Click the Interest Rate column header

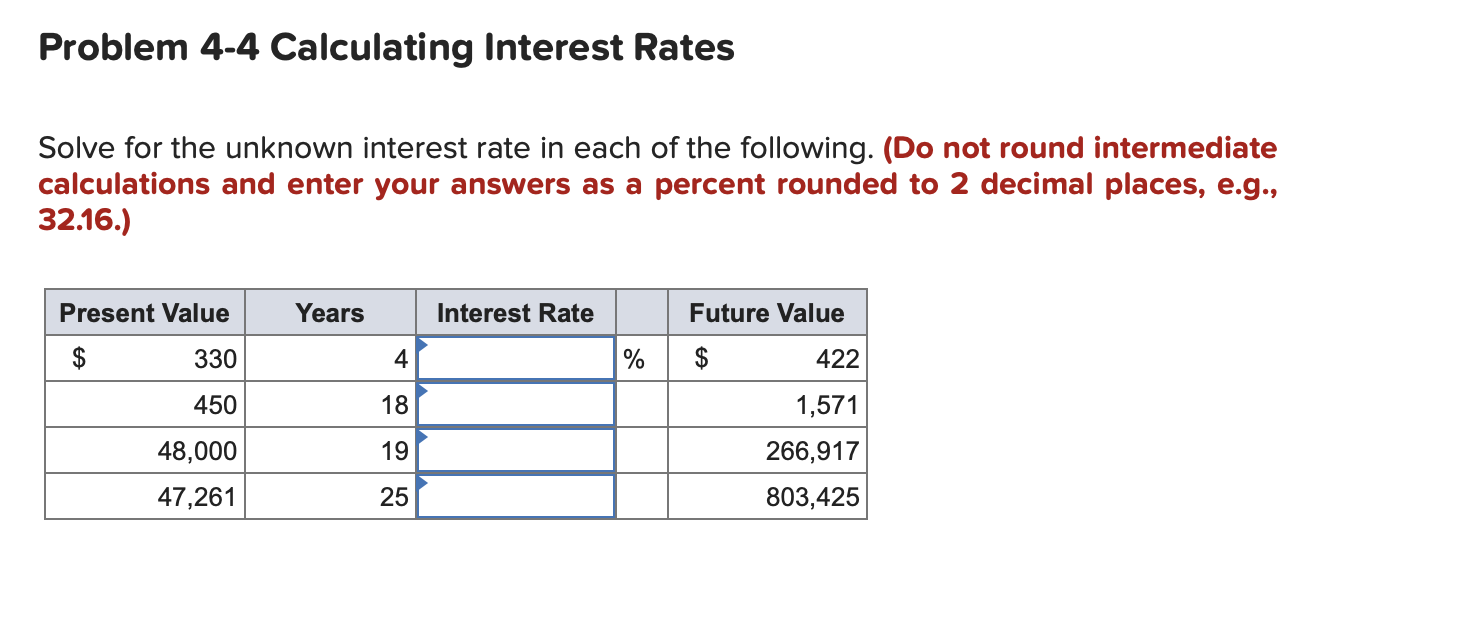pos(516,313)
